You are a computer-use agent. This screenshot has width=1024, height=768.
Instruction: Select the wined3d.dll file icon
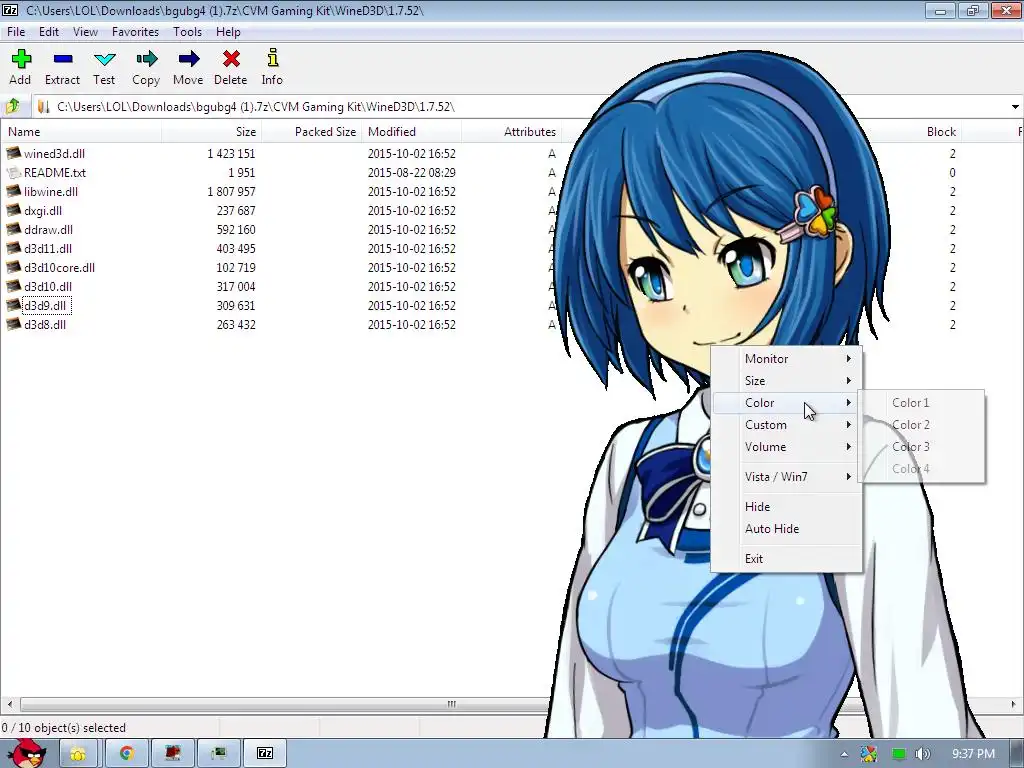coord(13,153)
